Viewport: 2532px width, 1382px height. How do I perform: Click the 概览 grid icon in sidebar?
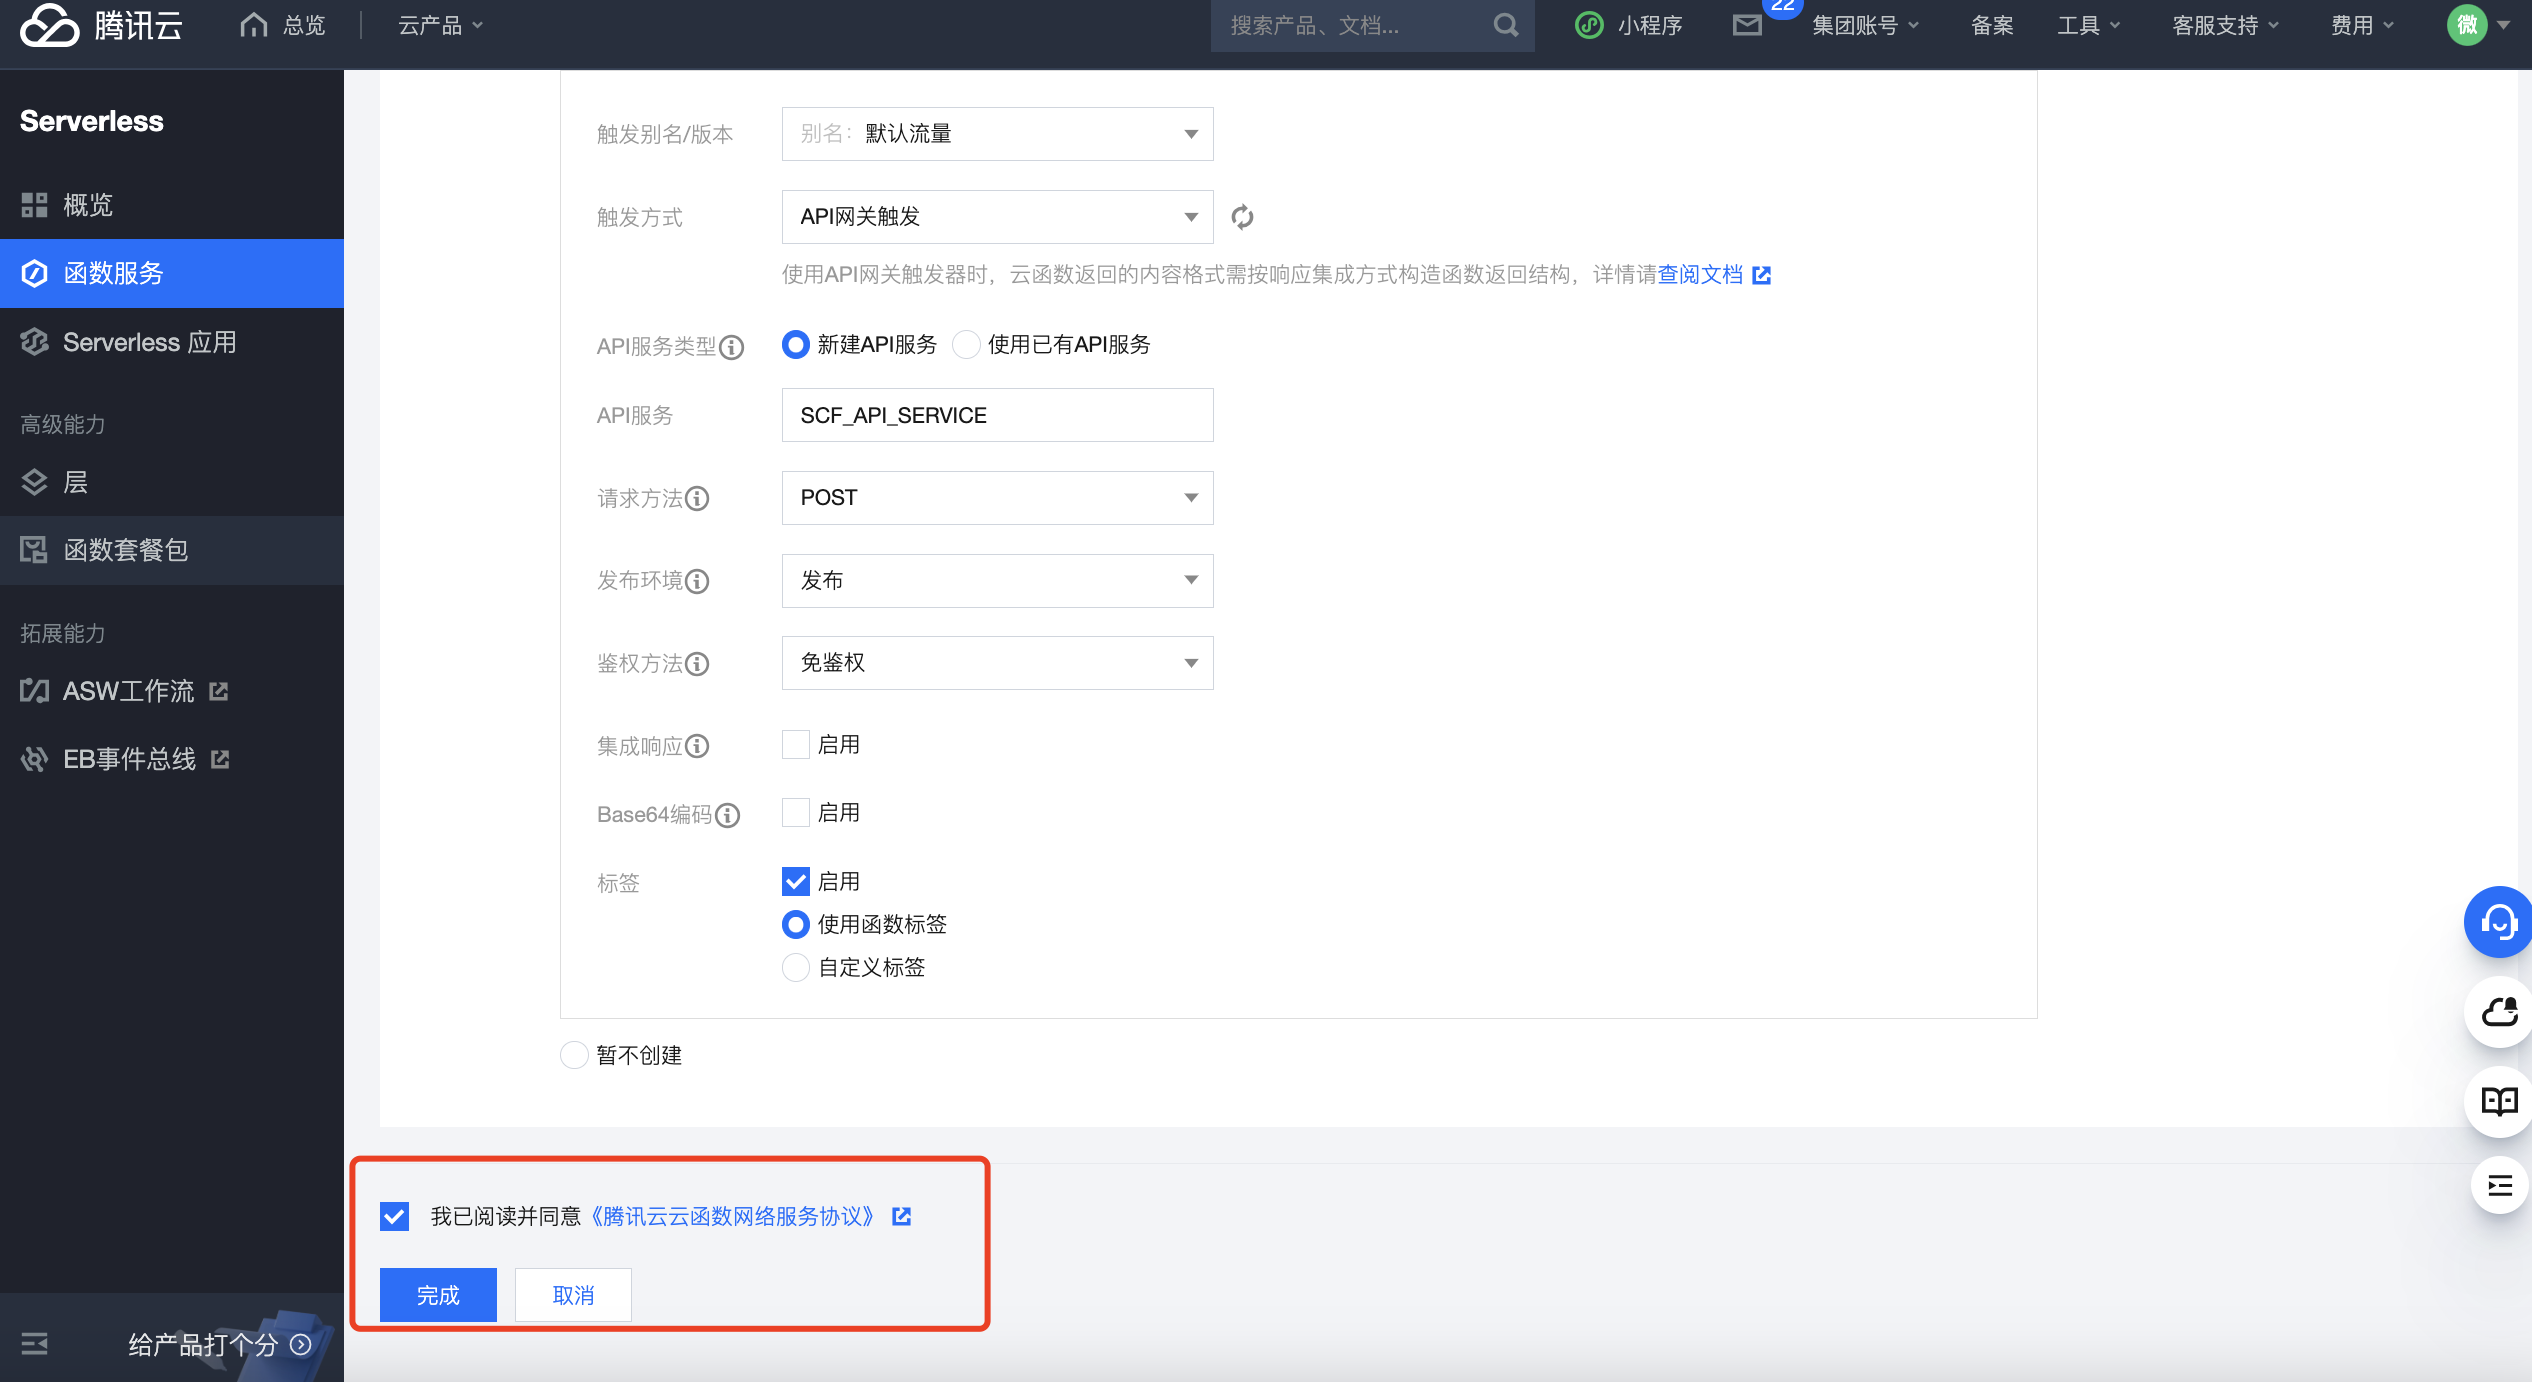click(35, 205)
